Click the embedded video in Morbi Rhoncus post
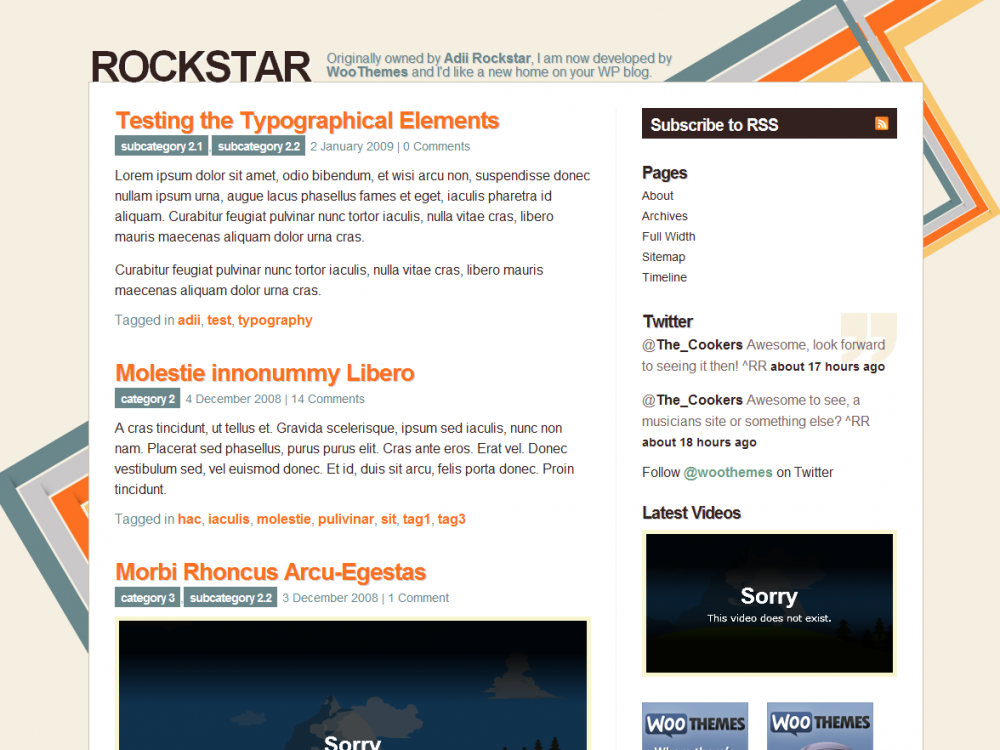Viewport: 1000px width, 750px height. pyautogui.click(x=353, y=684)
